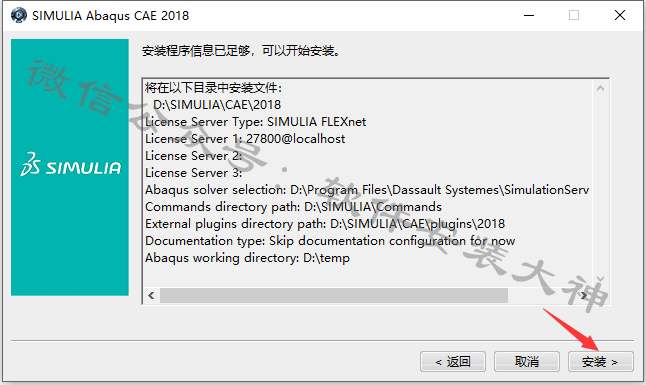This screenshot has width=646, height=385.
Task: Click the 取消 cancel button
Action: (x=527, y=362)
